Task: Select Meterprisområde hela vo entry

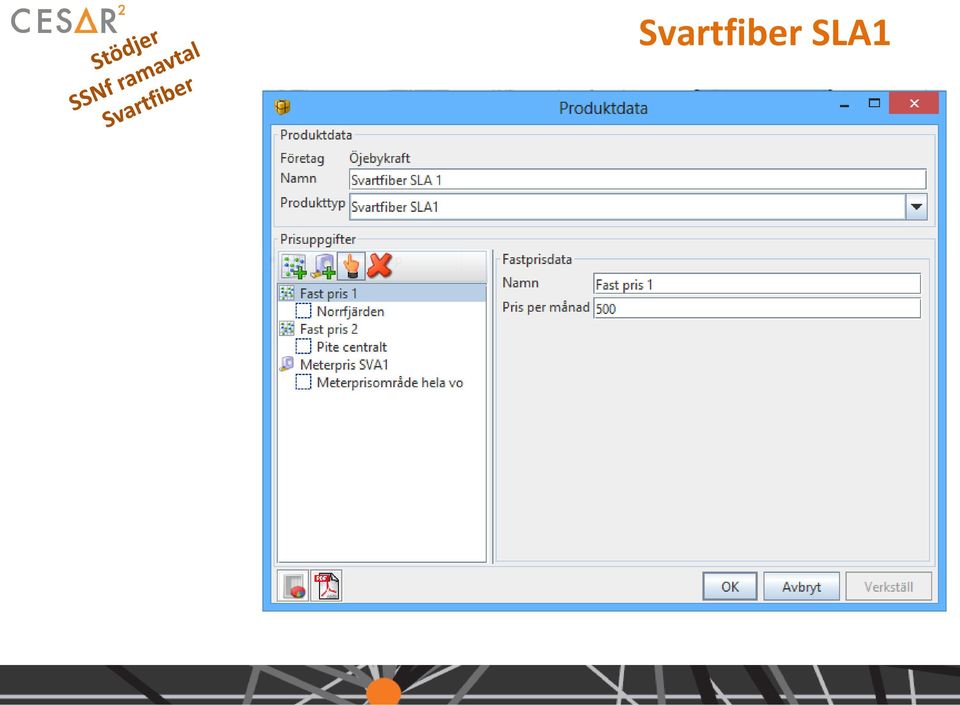Action: pos(389,382)
